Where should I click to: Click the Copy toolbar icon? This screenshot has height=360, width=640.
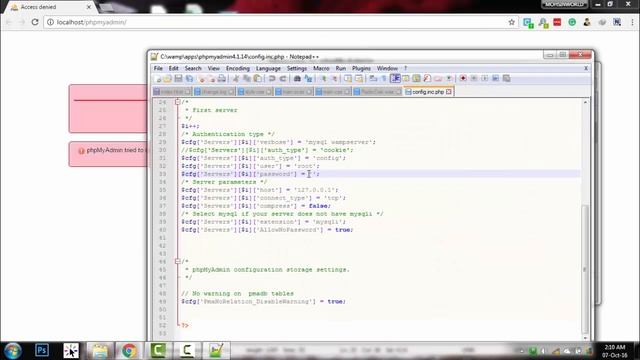[x=247, y=78]
